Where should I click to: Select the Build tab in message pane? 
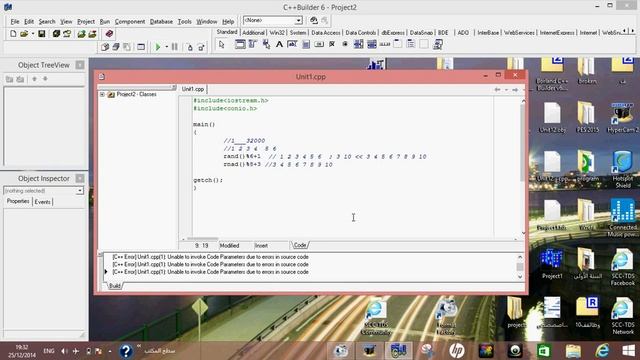pos(115,286)
